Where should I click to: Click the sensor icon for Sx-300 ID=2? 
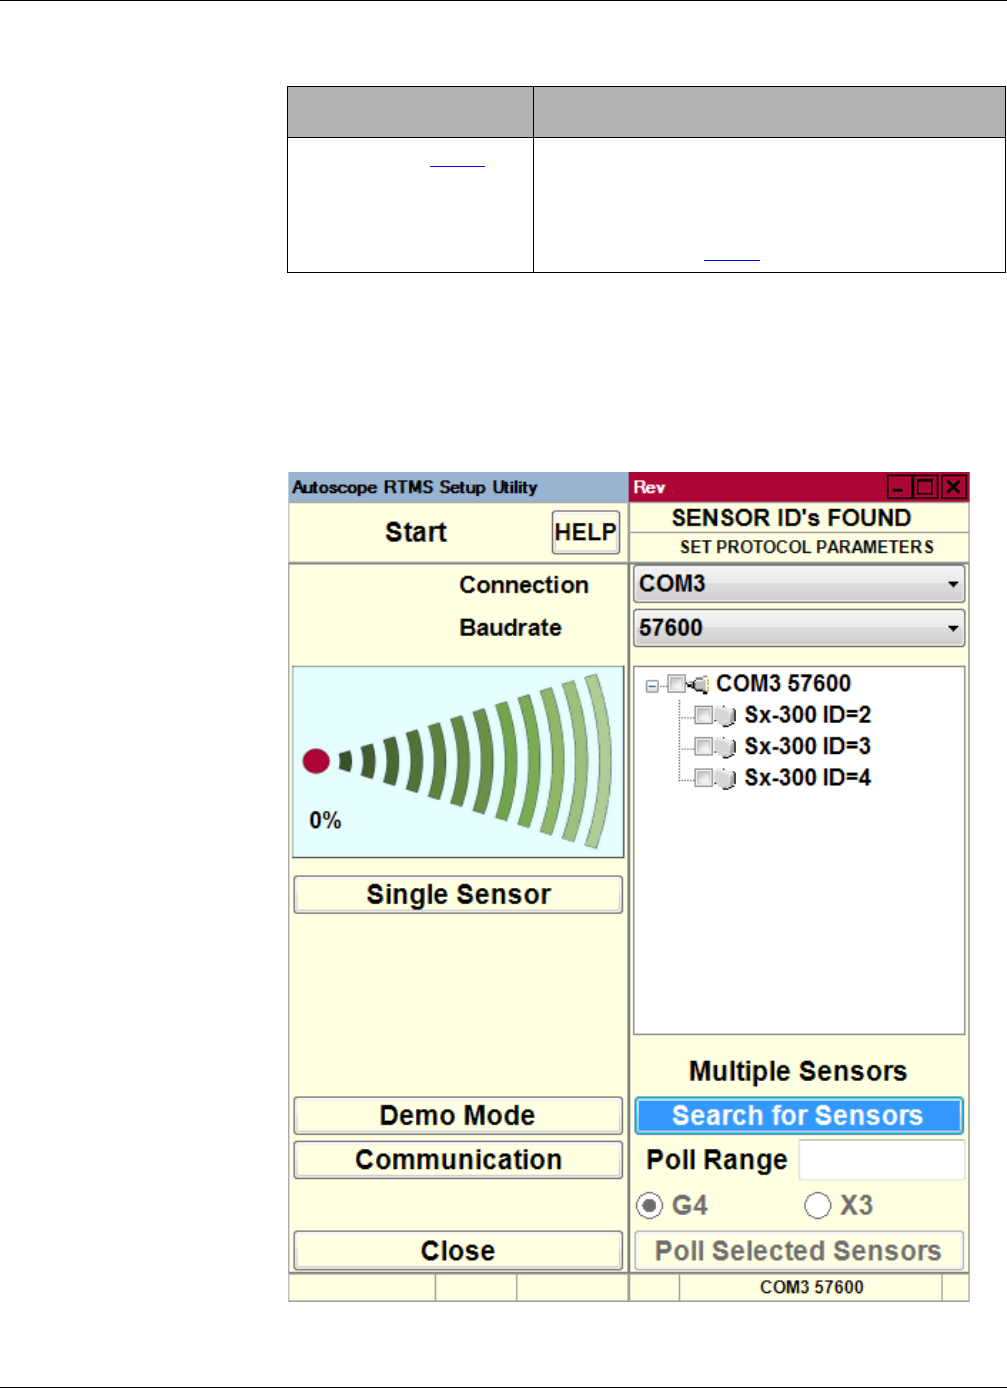click(726, 716)
